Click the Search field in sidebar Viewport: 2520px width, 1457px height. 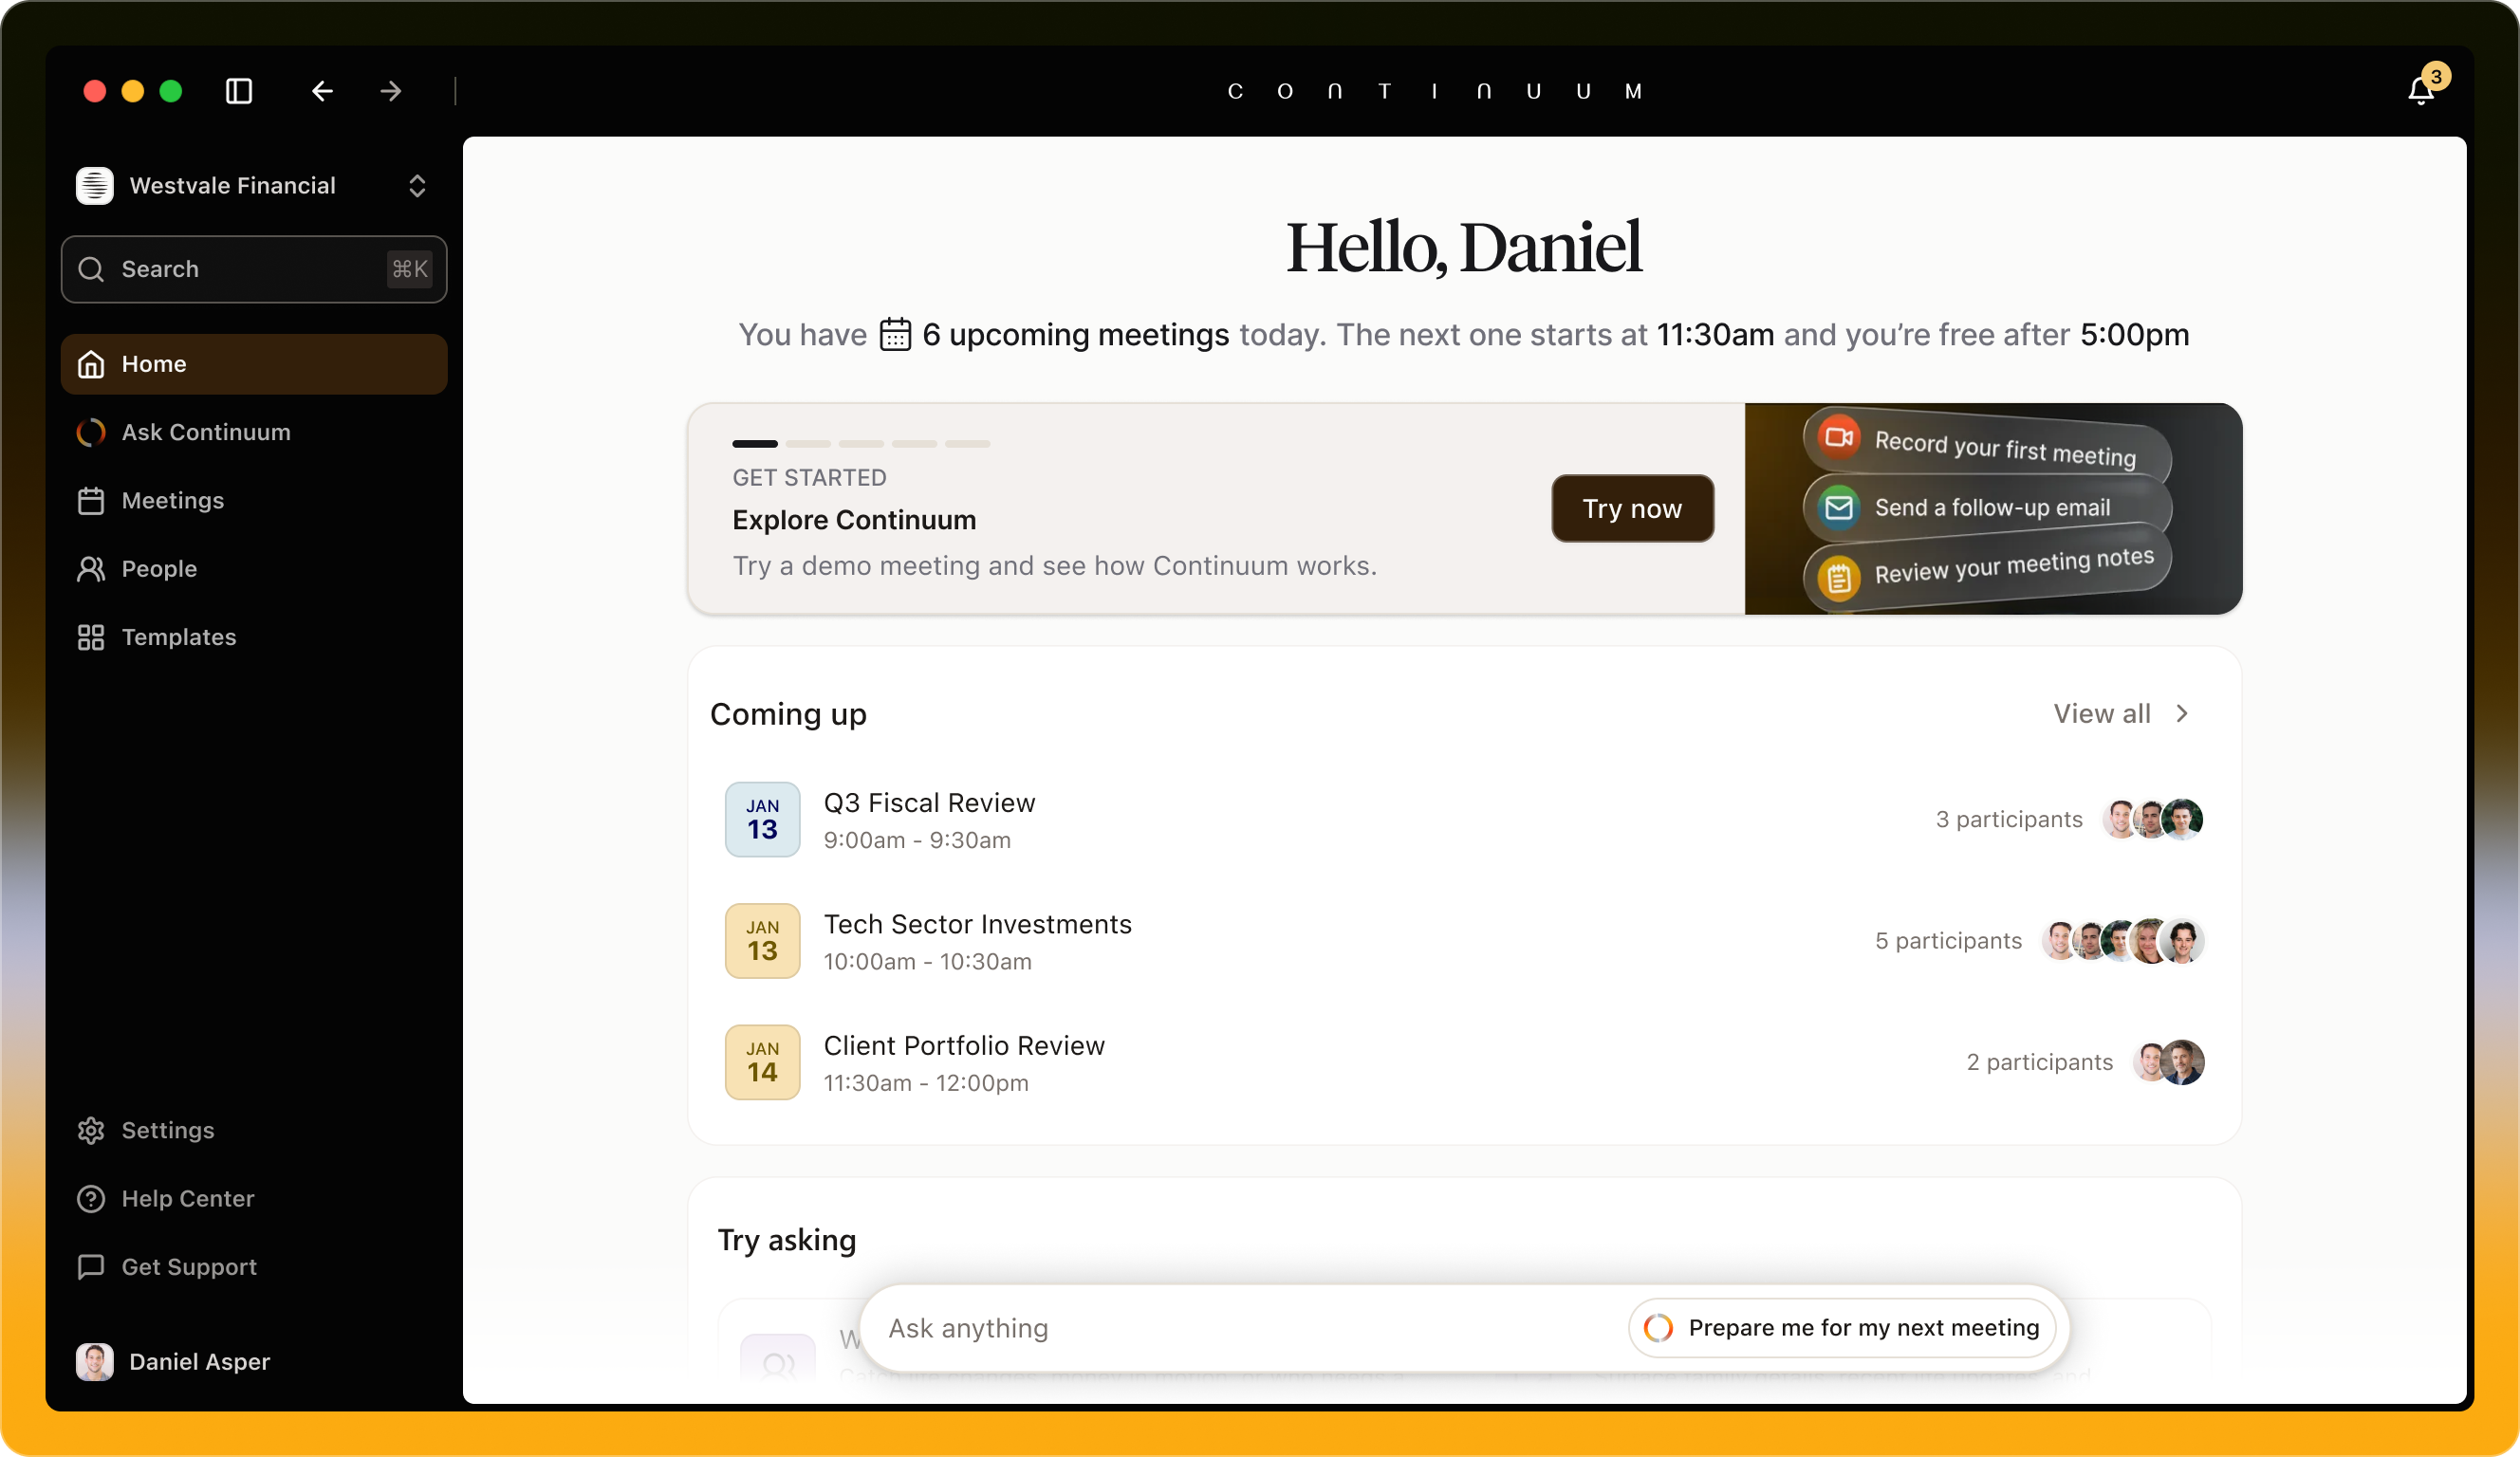253,269
